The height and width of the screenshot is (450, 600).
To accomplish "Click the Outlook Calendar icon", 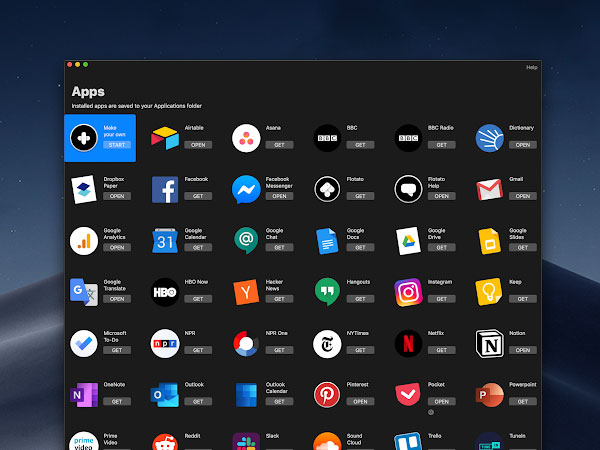I will pyautogui.click(x=246, y=395).
